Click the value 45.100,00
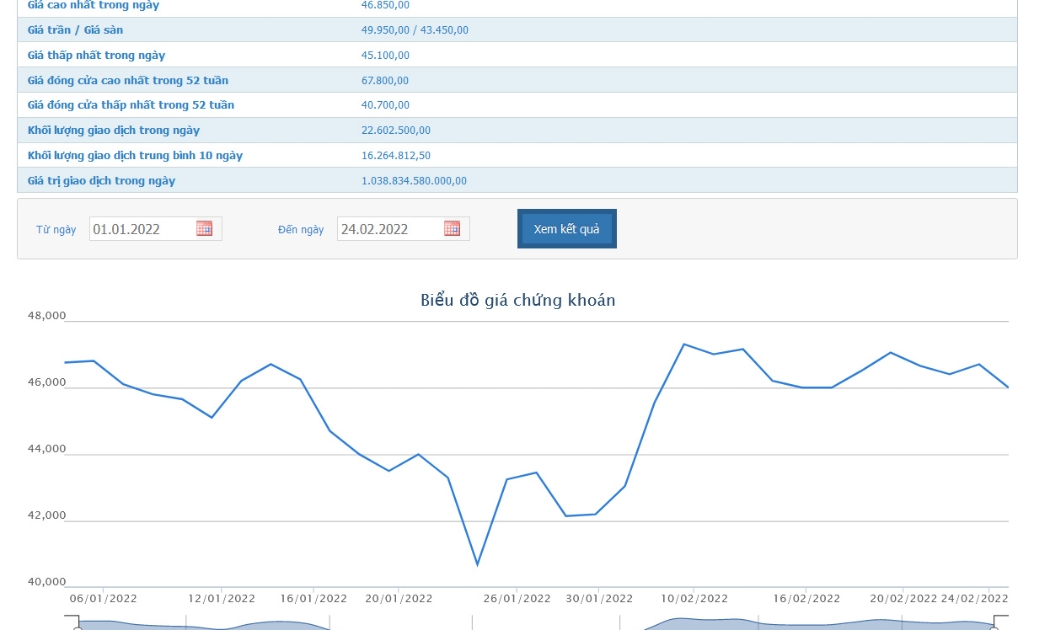This screenshot has height=630, width=1050. [x=385, y=55]
